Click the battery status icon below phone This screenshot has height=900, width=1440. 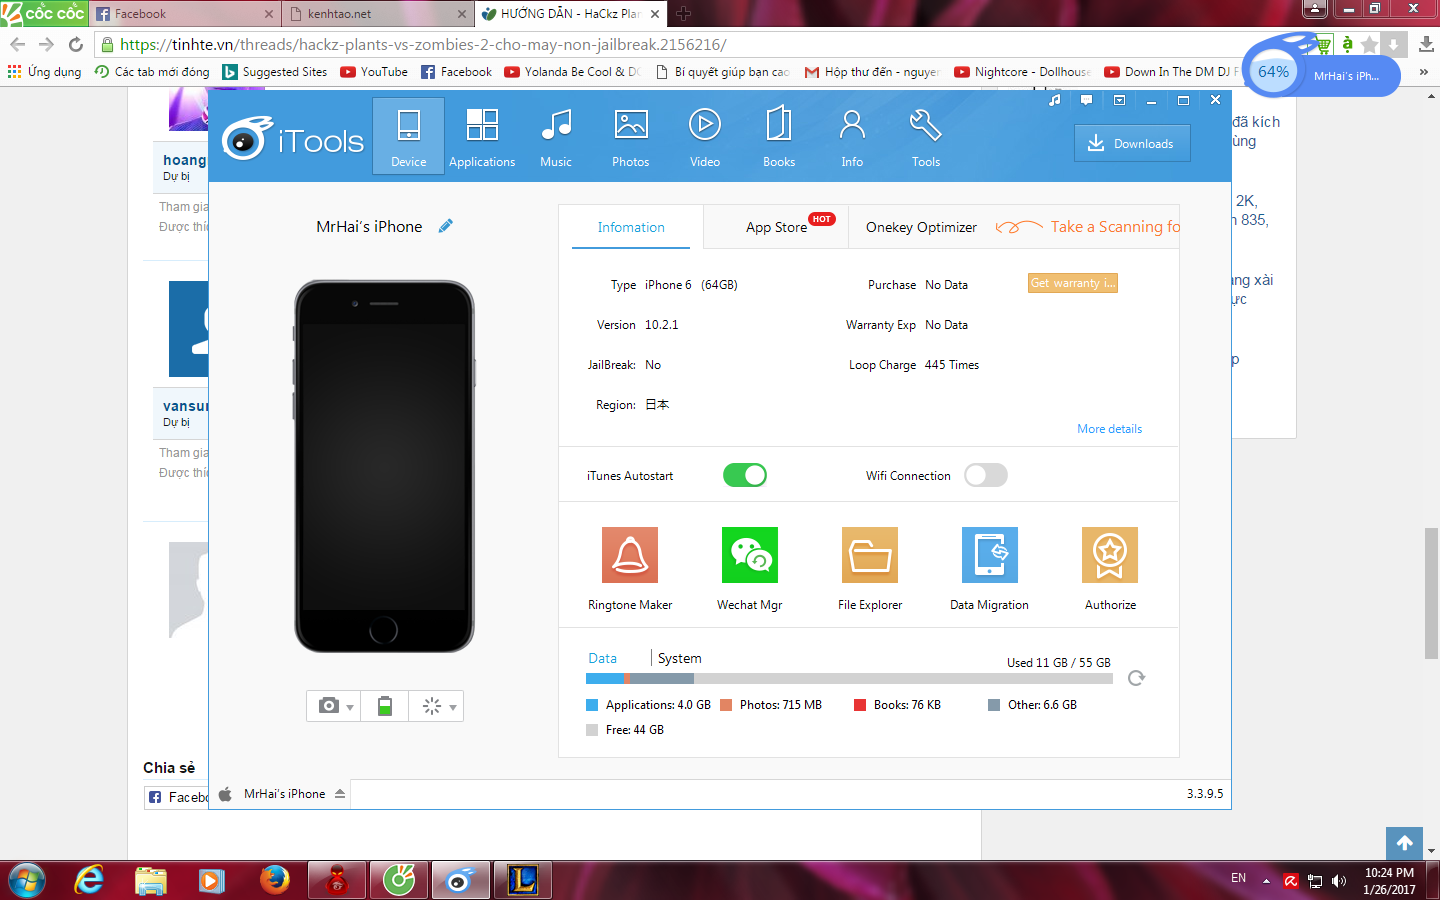pos(385,706)
